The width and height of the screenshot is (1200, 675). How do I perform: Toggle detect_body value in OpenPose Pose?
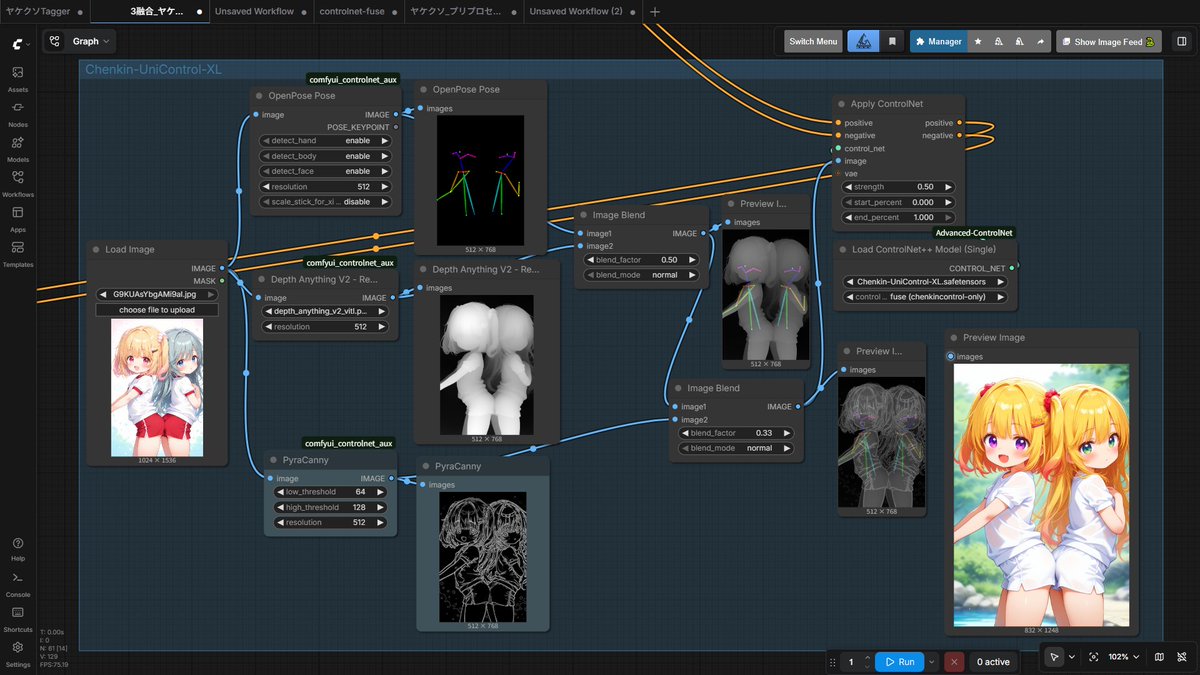[x=325, y=156]
